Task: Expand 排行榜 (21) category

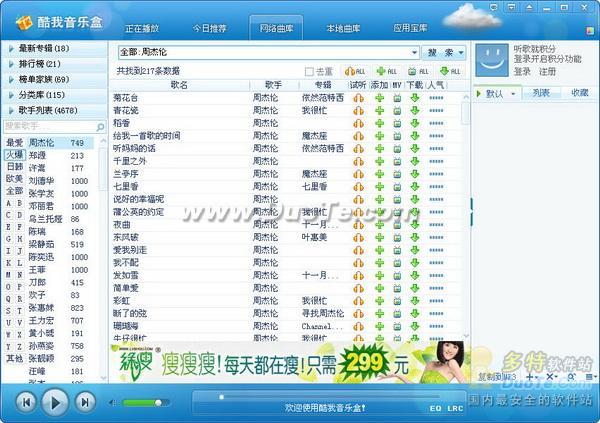Action: [54, 64]
